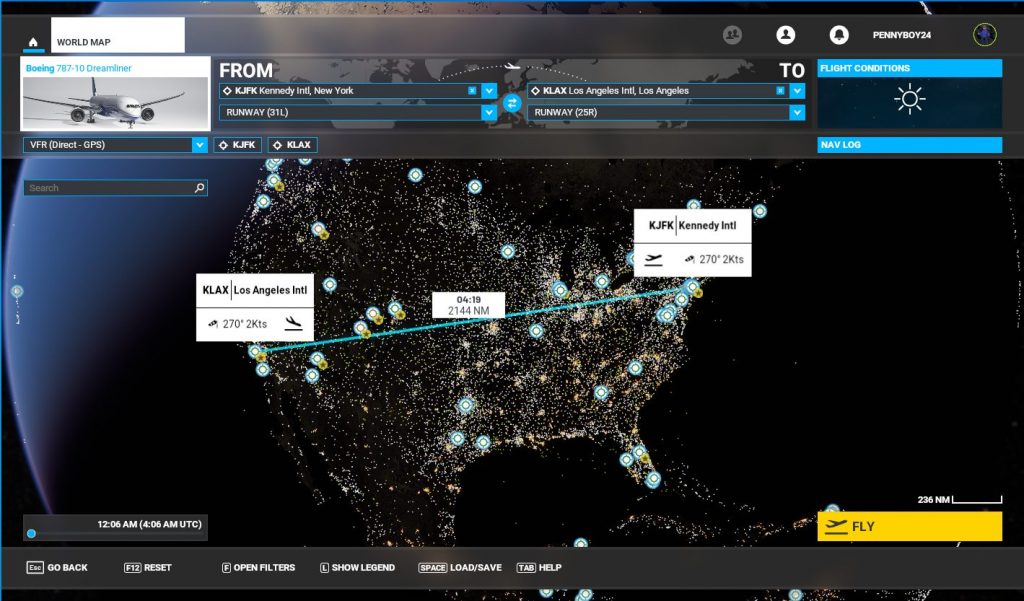Click the 236 NM map scale
The image size is (1024, 601).
pos(960,500)
